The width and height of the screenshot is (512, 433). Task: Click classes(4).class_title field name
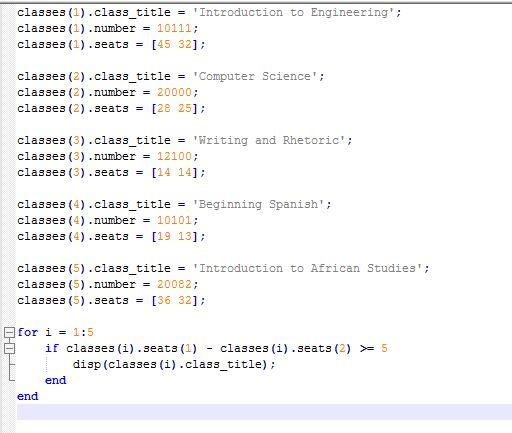pos(94,204)
